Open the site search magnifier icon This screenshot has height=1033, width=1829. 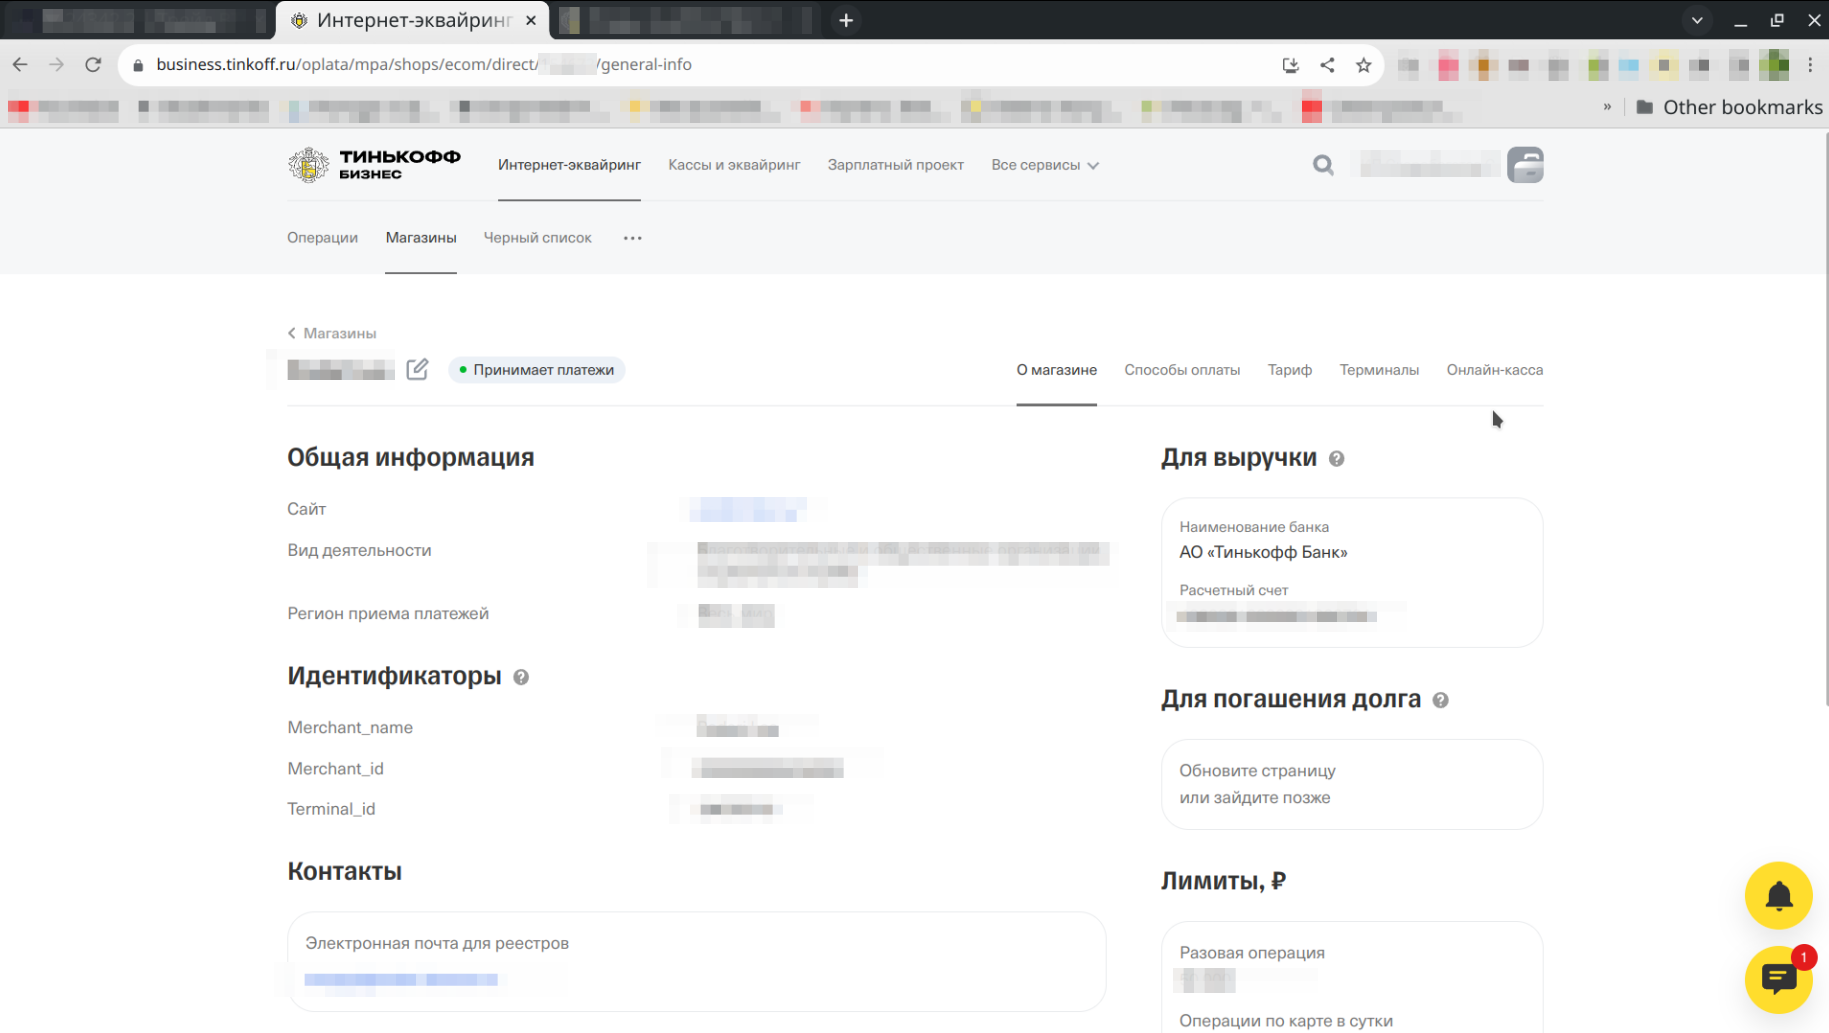click(x=1323, y=165)
